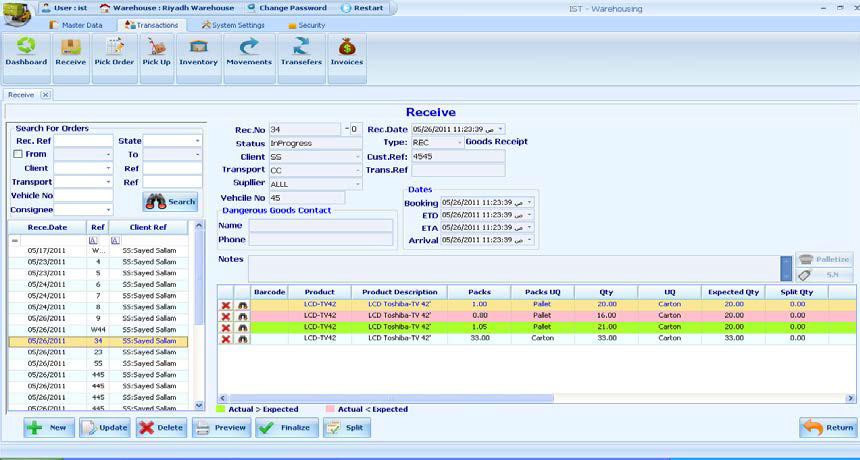The width and height of the screenshot is (860, 460).
Task: Select the Pick Up toolbar icon
Action: click(x=156, y=52)
